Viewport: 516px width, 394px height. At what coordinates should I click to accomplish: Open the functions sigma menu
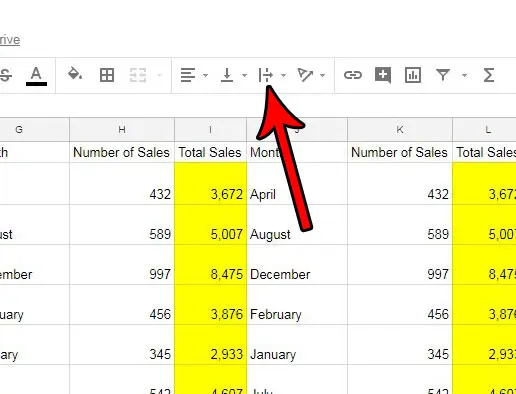click(489, 75)
